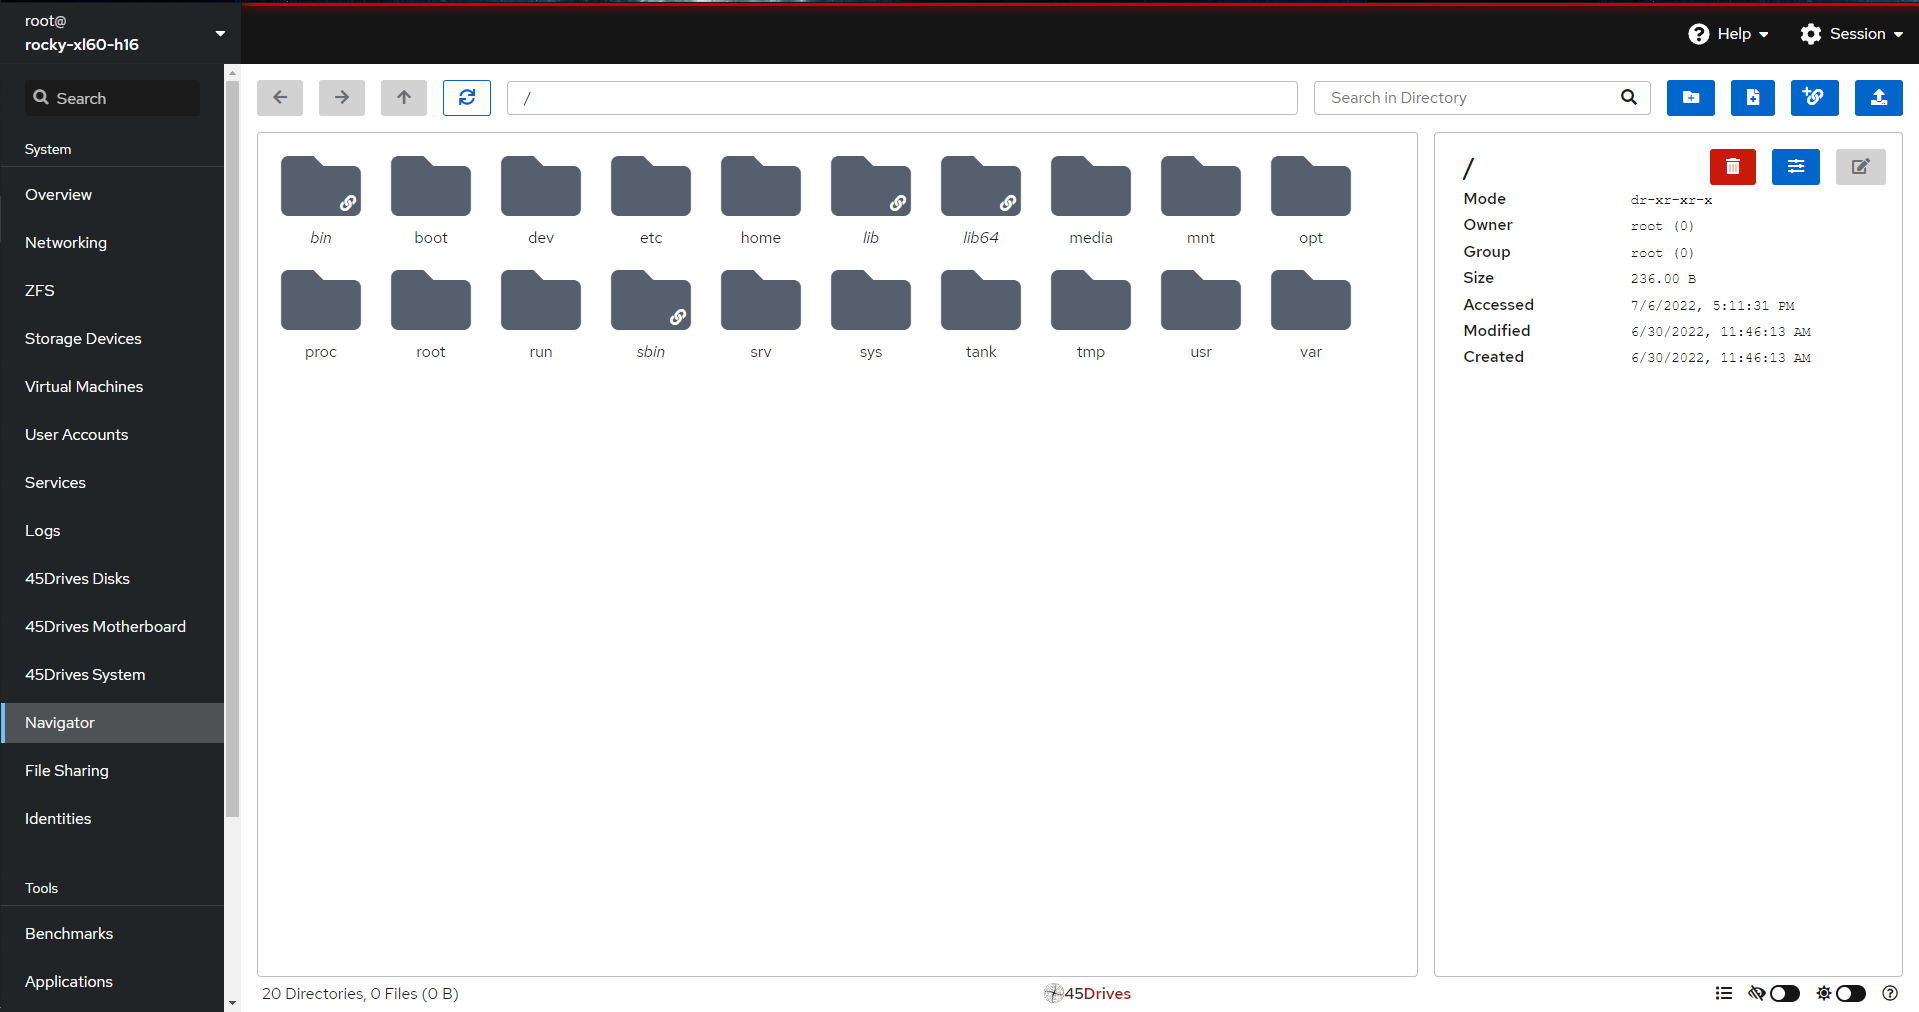Select the run folder
Screen dimensions: 1919x1012
[x=541, y=314]
